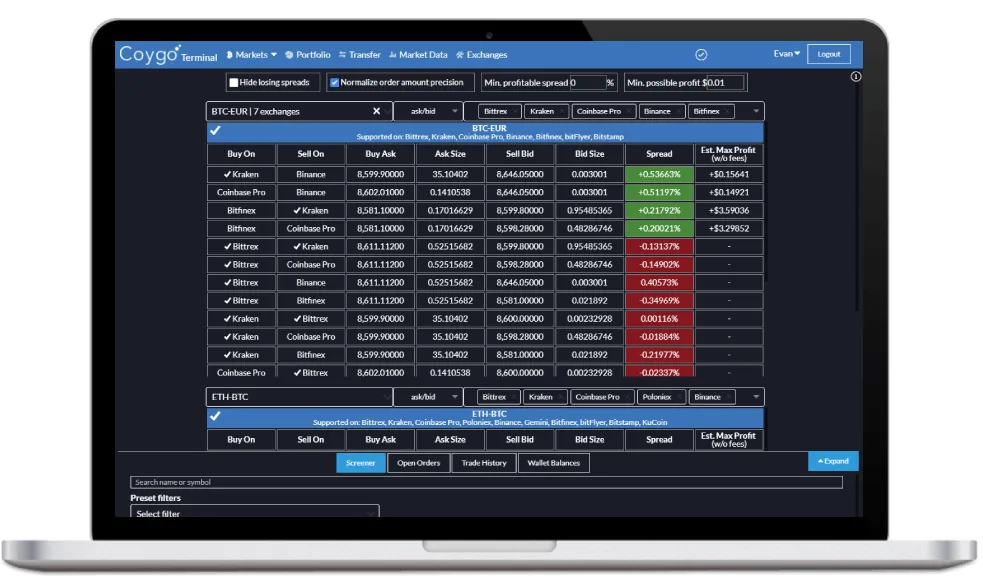Open the Markets dropdown menu
The height and width of the screenshot is (580, 983).
point(251,55)
